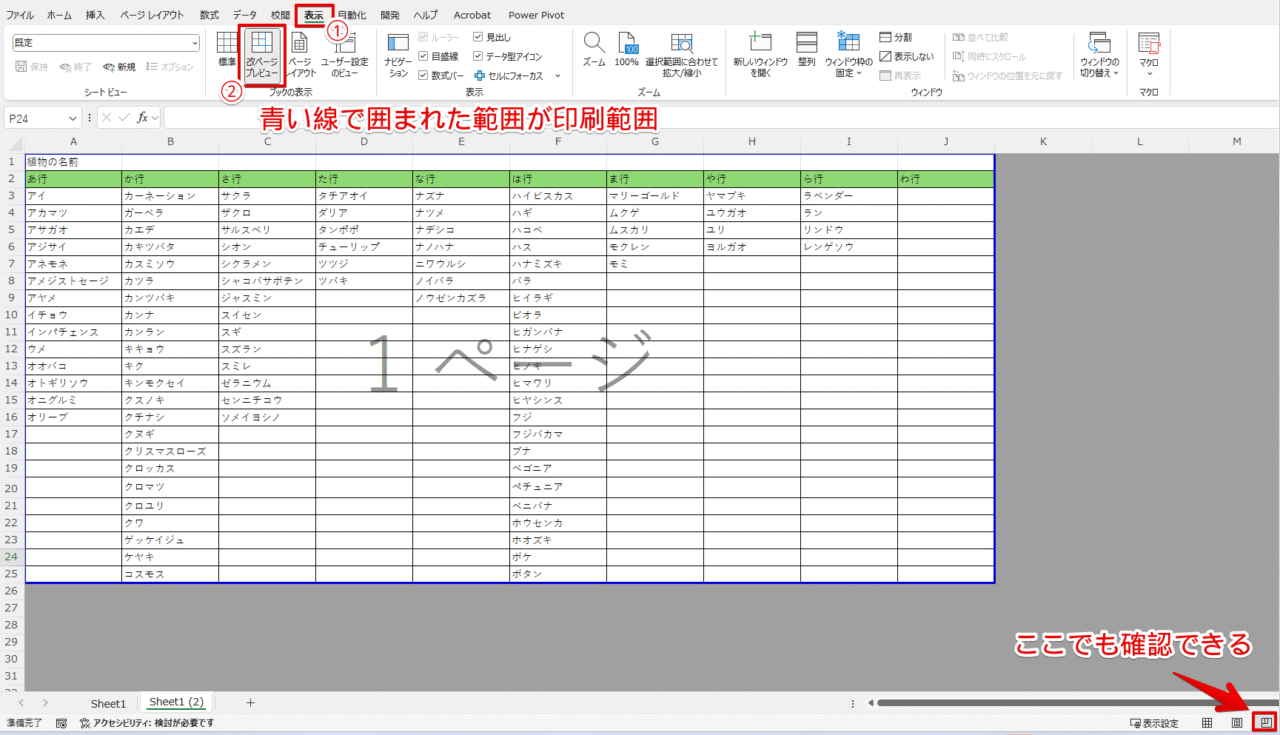This screenshot has height=735, width=1280.
Task: Click the Name Box showing P24
Action: pyautogui.click(x=40, y=118)
